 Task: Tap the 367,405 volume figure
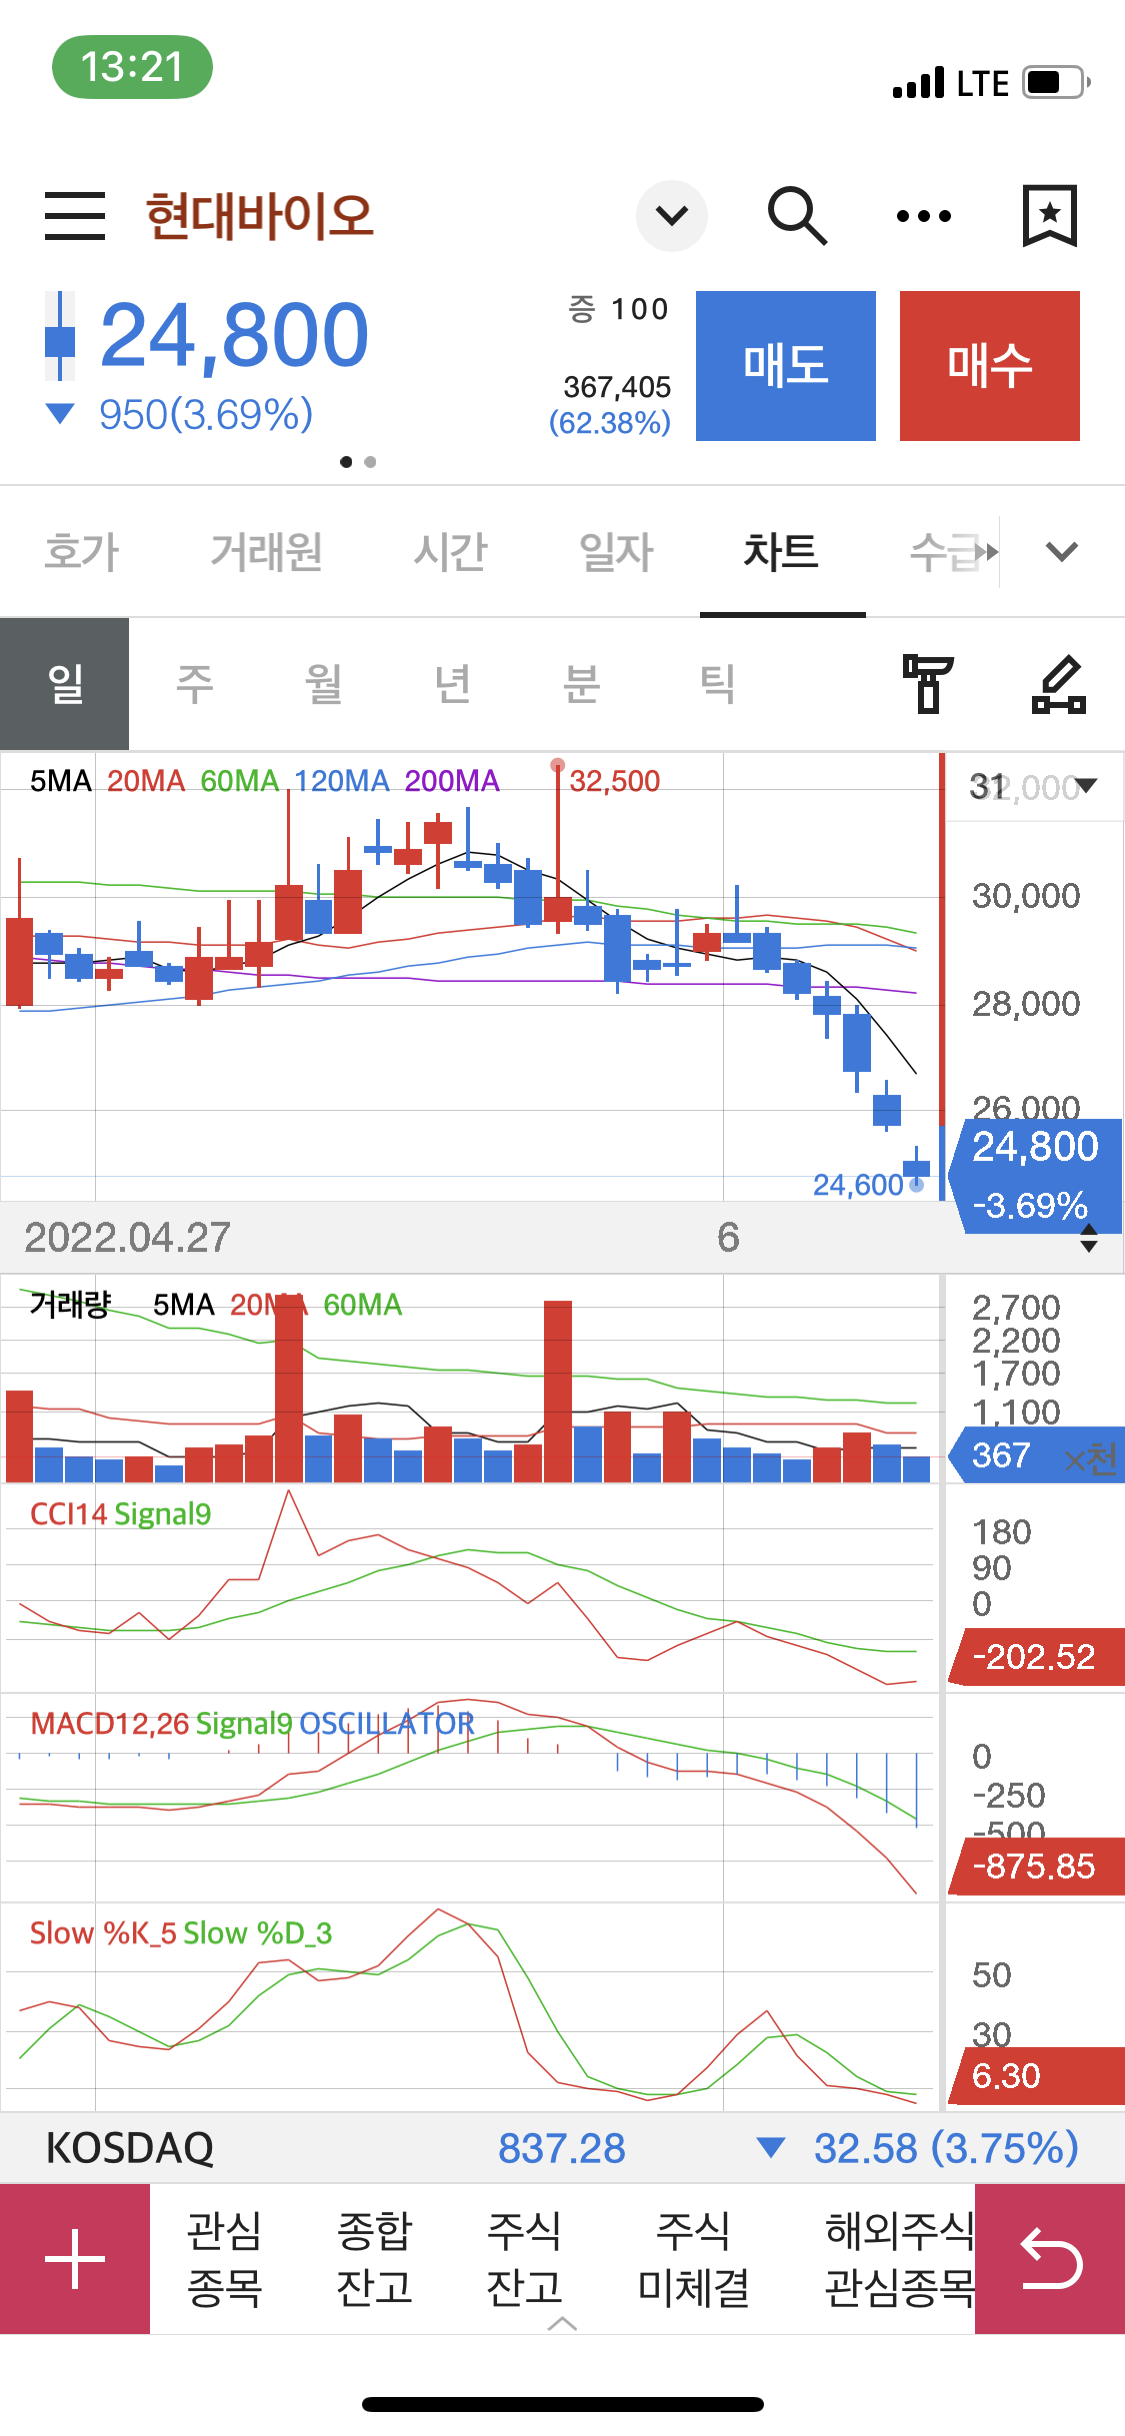coord(617,387)
